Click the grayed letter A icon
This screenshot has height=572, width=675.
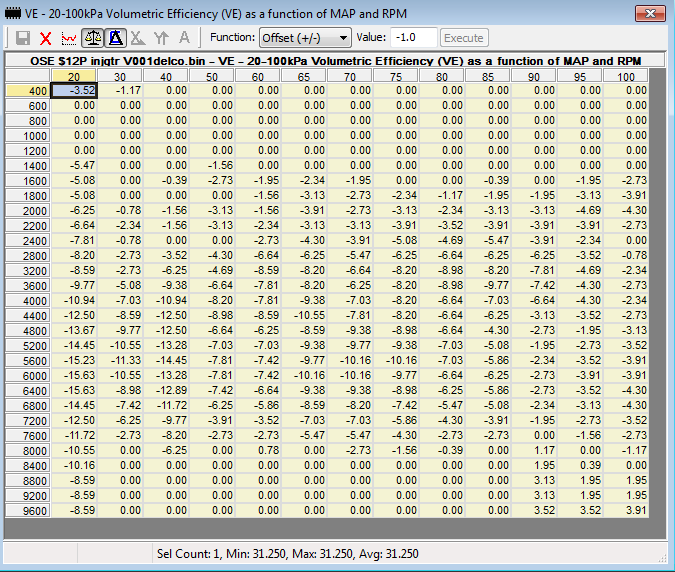[x=184, y=38]
